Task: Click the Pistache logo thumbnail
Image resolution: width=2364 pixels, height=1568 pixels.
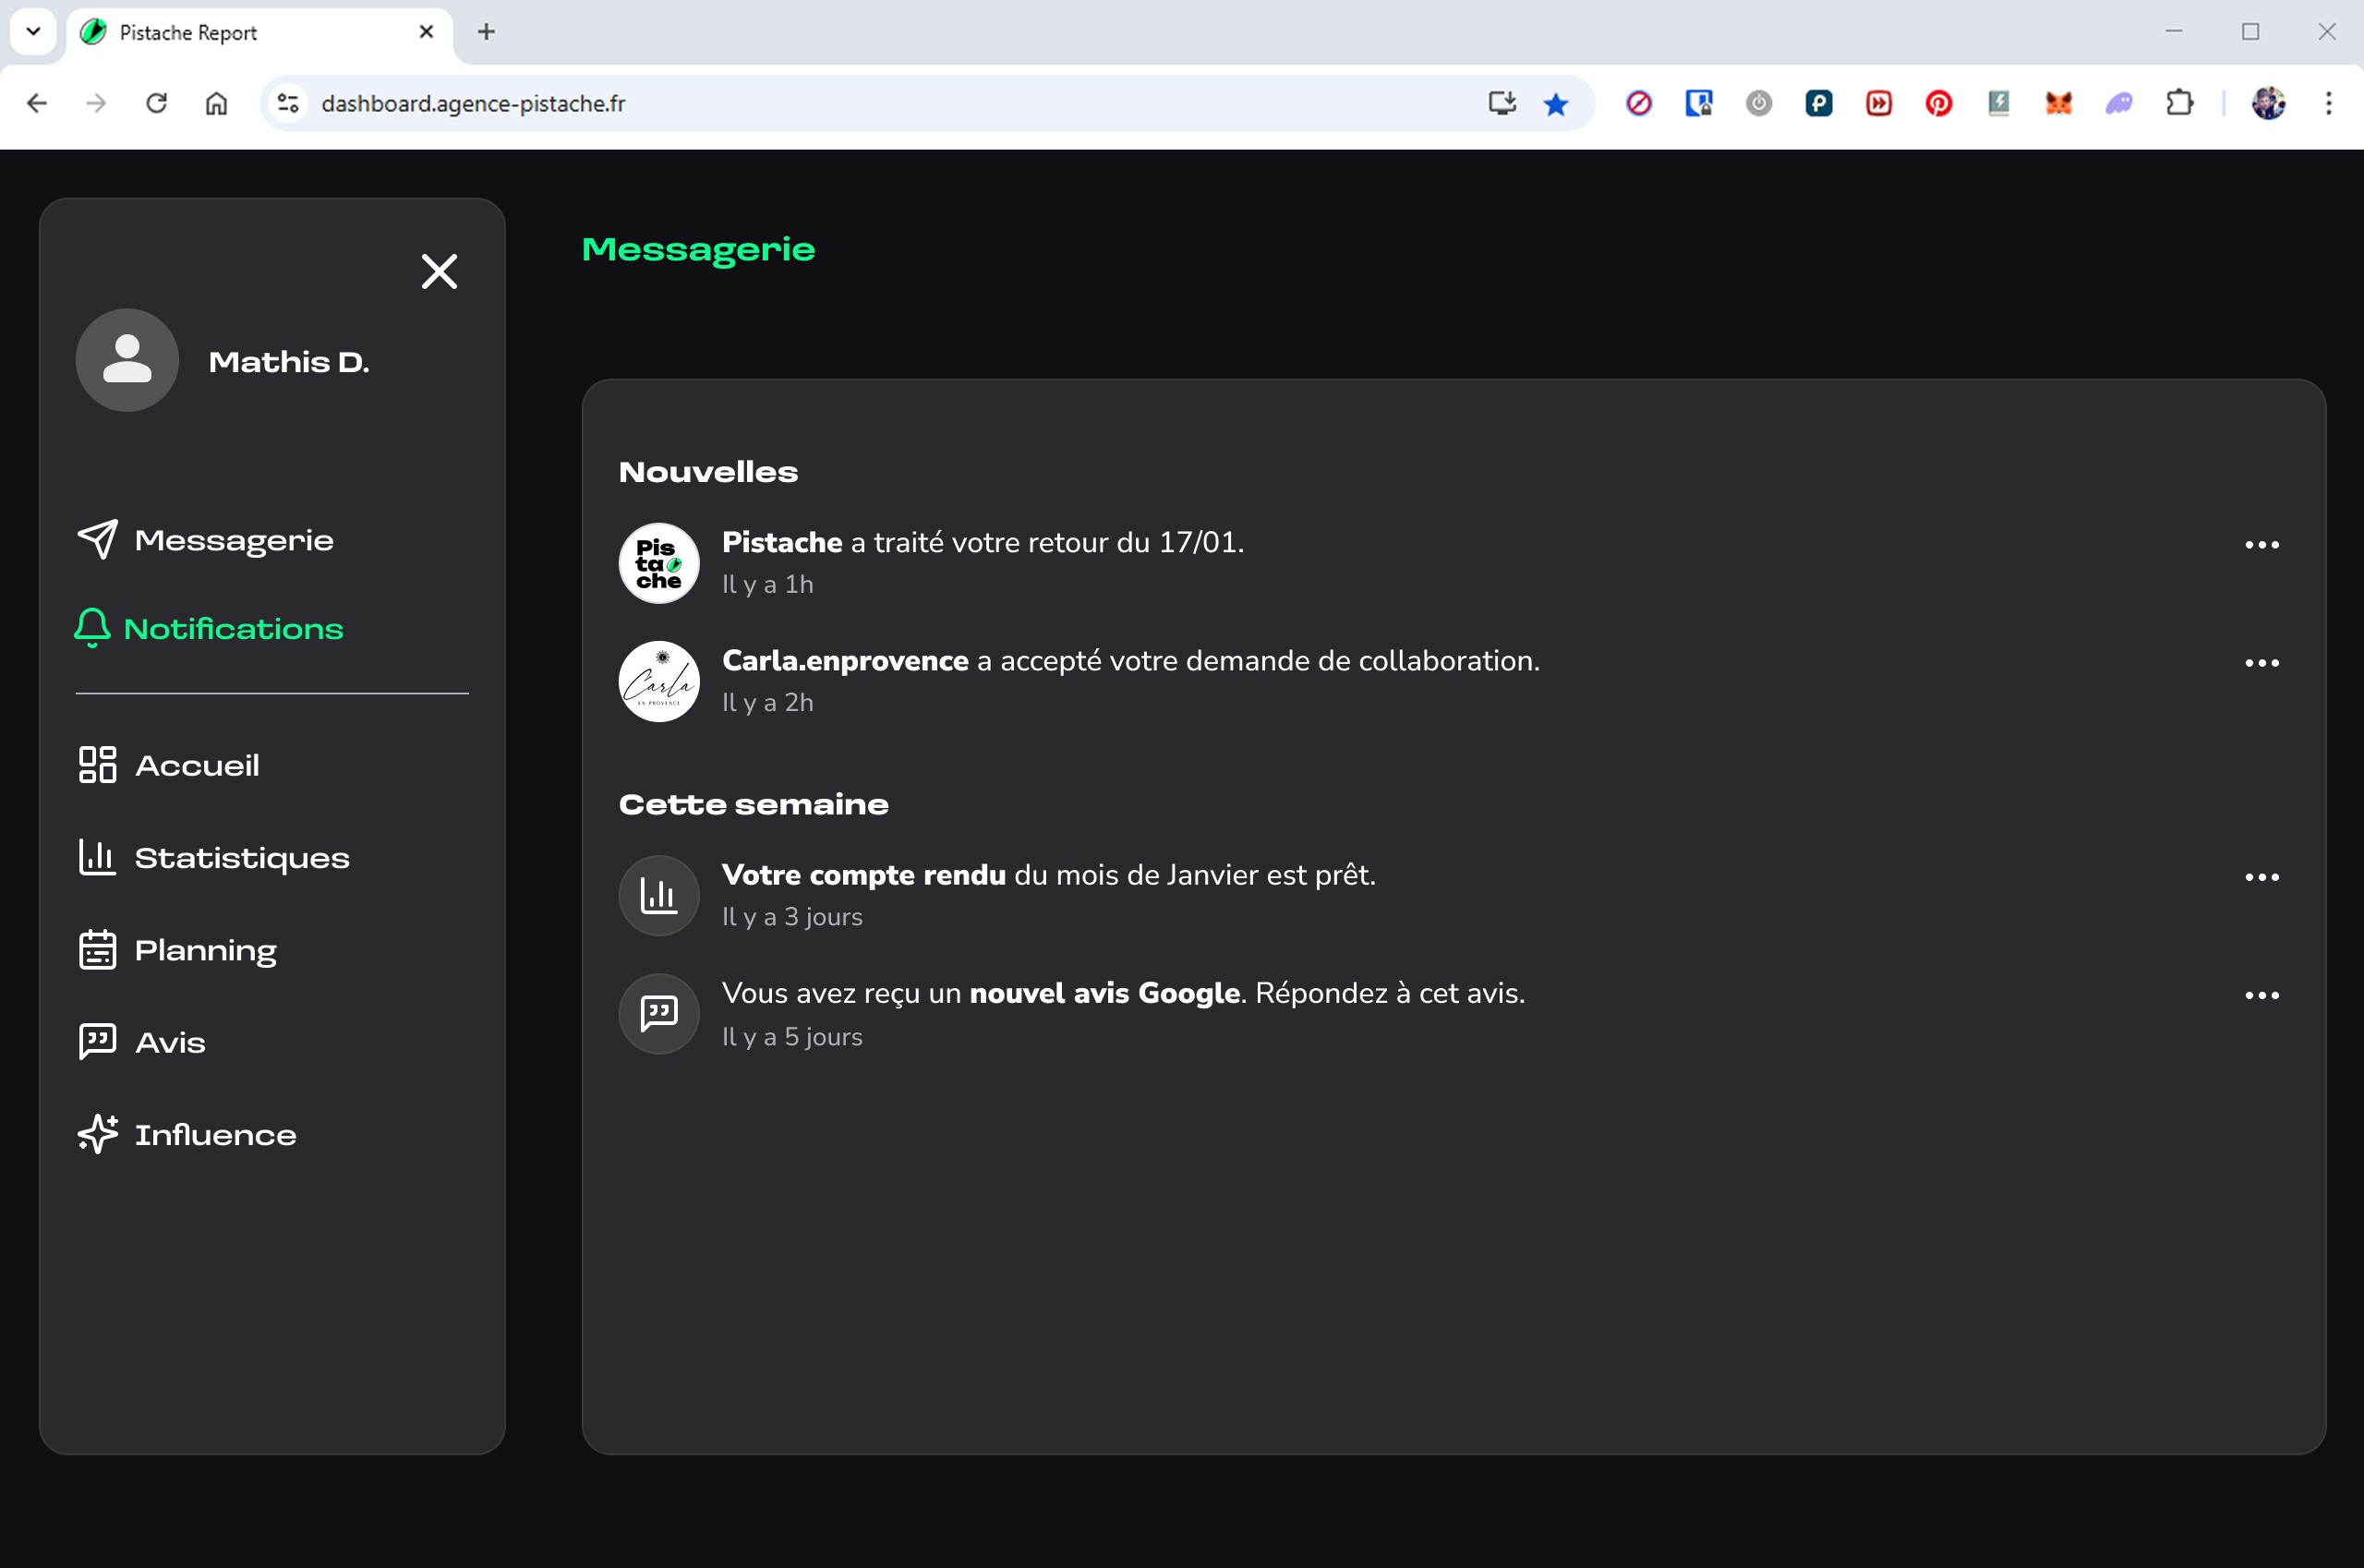Action: (659, 563)
